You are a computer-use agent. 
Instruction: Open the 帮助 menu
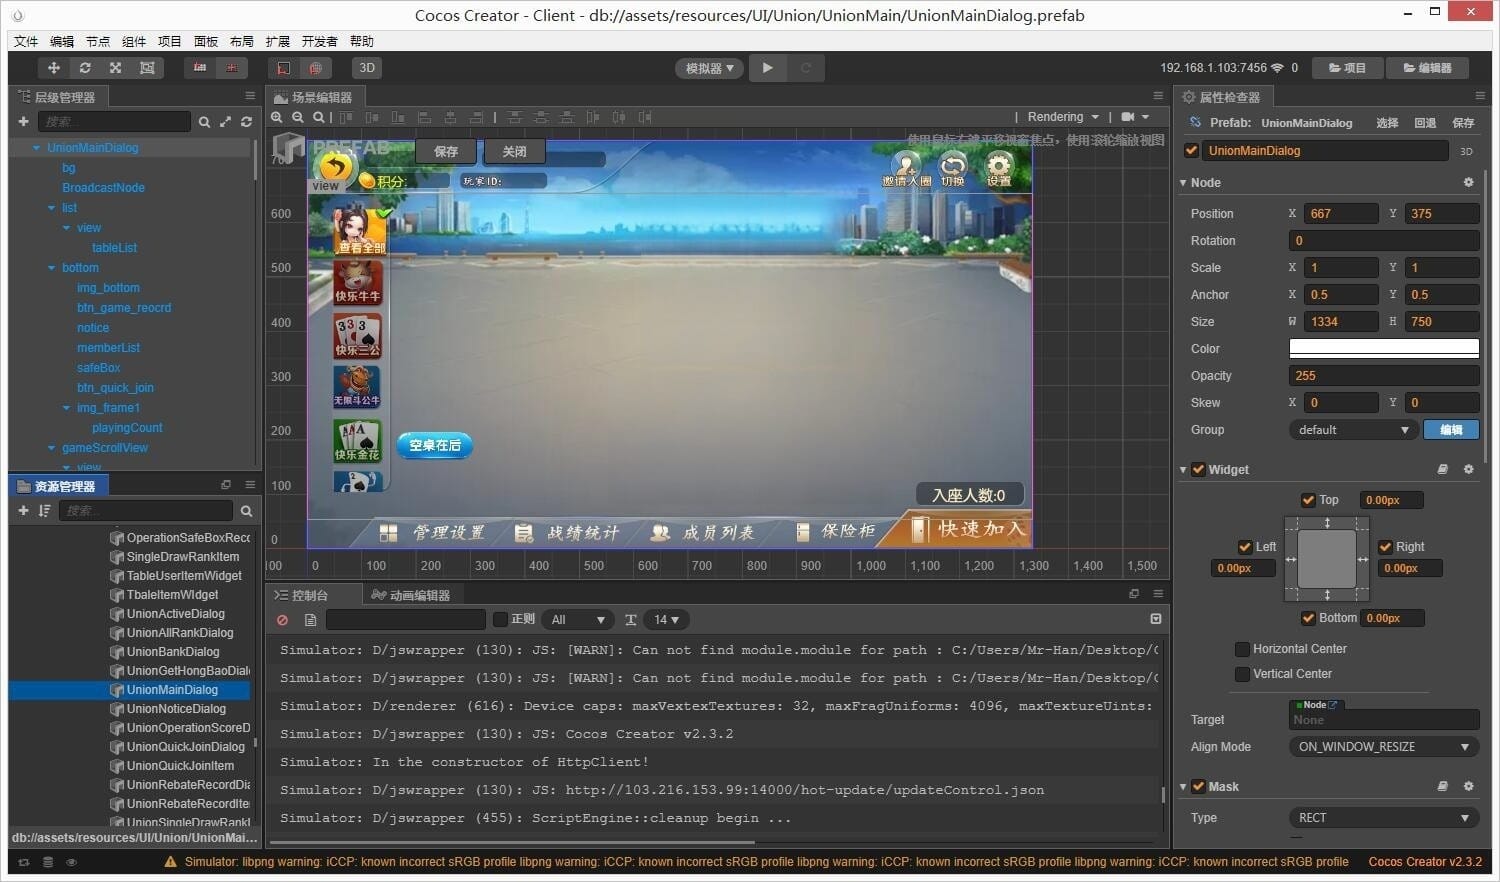click(x=362, y=41)
